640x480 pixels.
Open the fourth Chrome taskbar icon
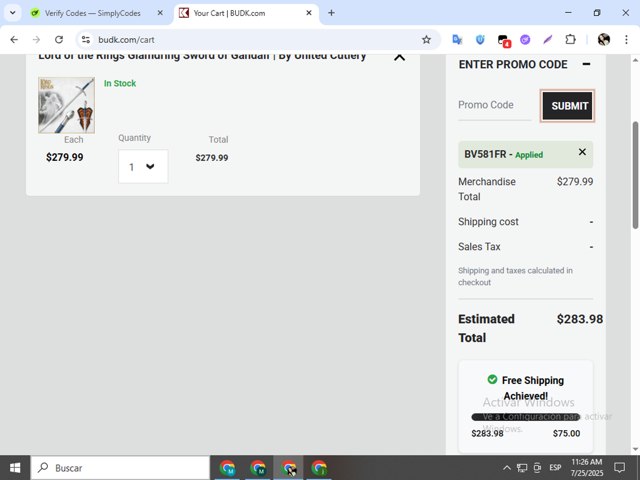point(319,468)
